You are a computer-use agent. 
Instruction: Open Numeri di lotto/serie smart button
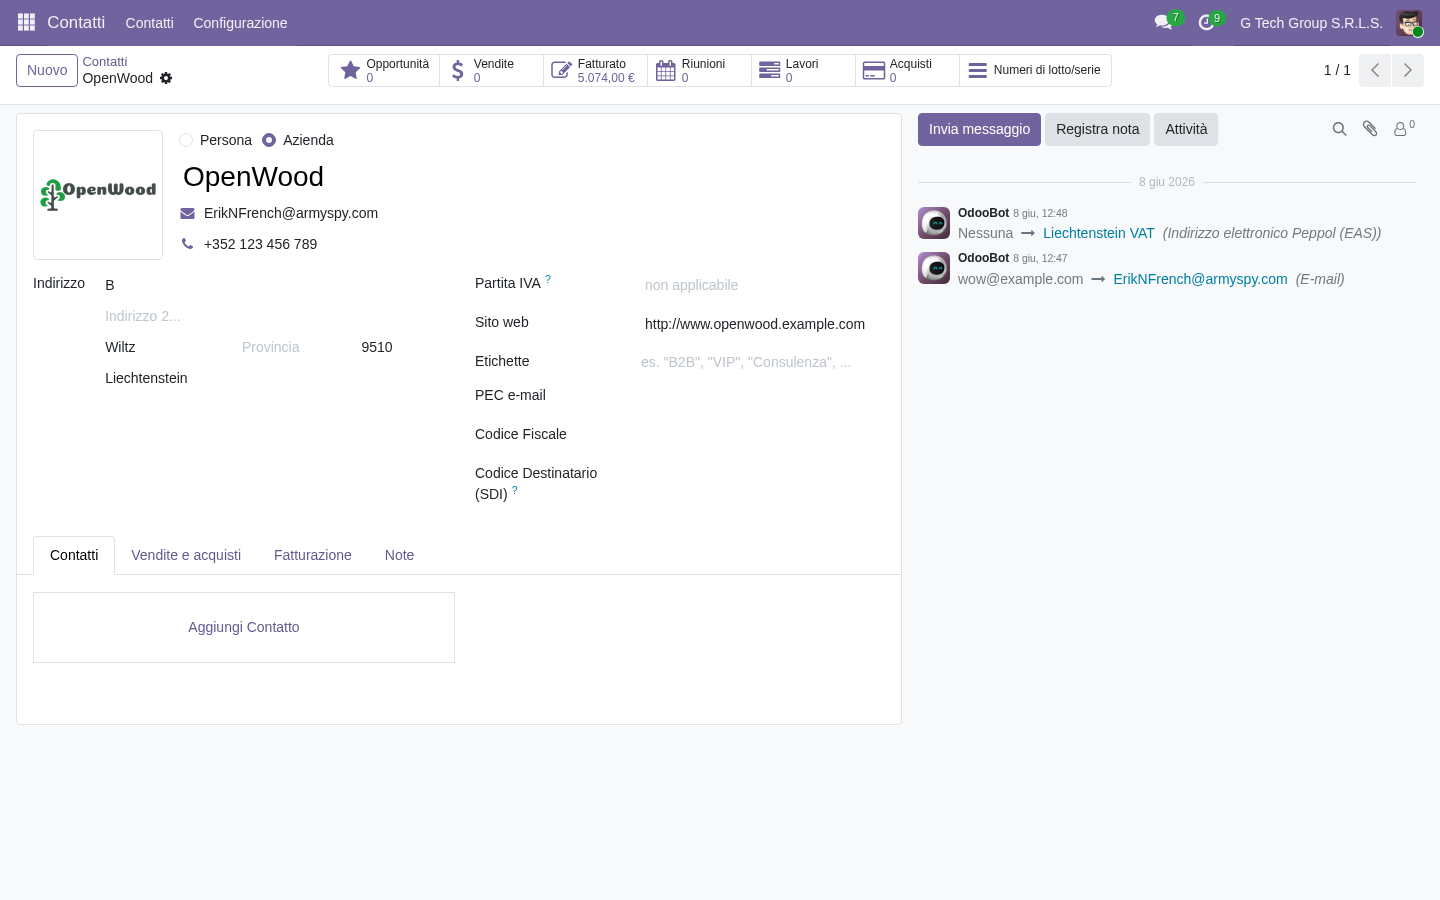(1035, 70)
